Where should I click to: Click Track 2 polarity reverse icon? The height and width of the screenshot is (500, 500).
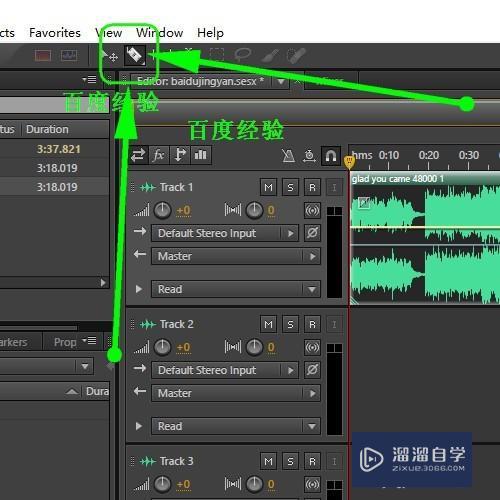pos(312,370)
